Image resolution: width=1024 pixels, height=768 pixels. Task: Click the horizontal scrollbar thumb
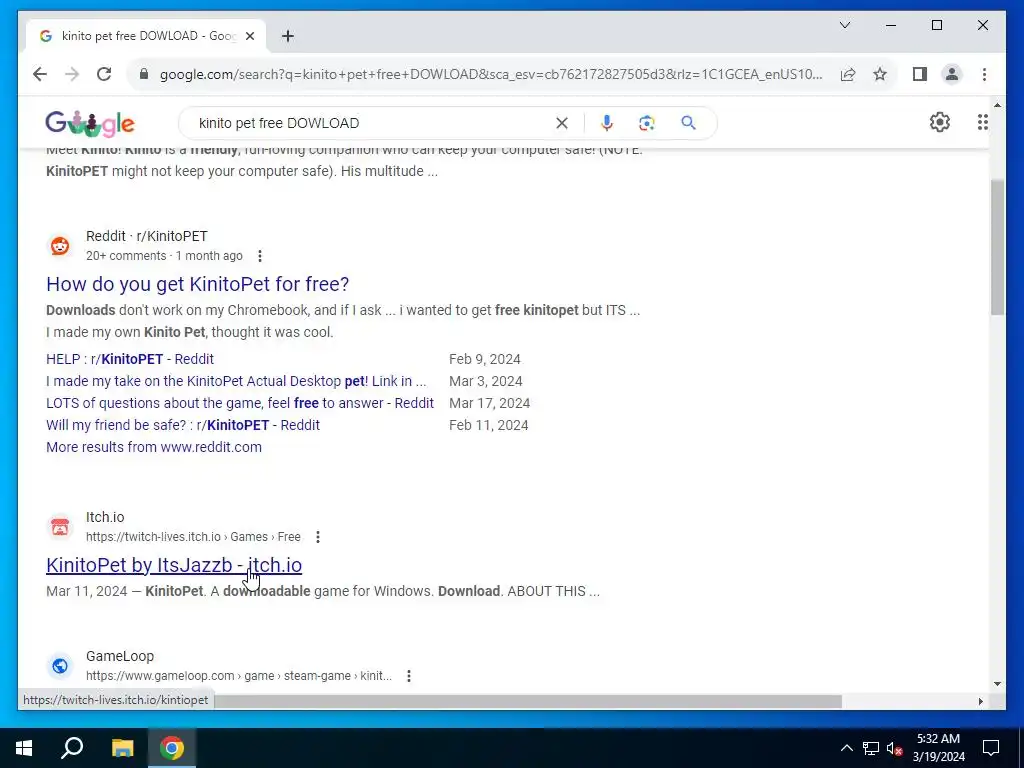(x=528, y=701)
